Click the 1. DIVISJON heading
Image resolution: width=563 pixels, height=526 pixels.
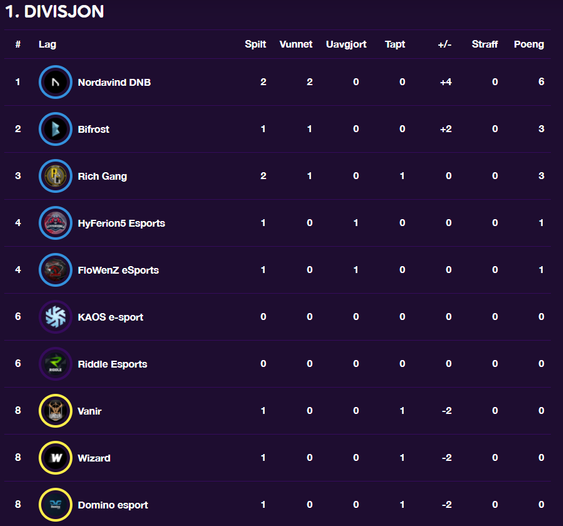click(x=55, y=11)
